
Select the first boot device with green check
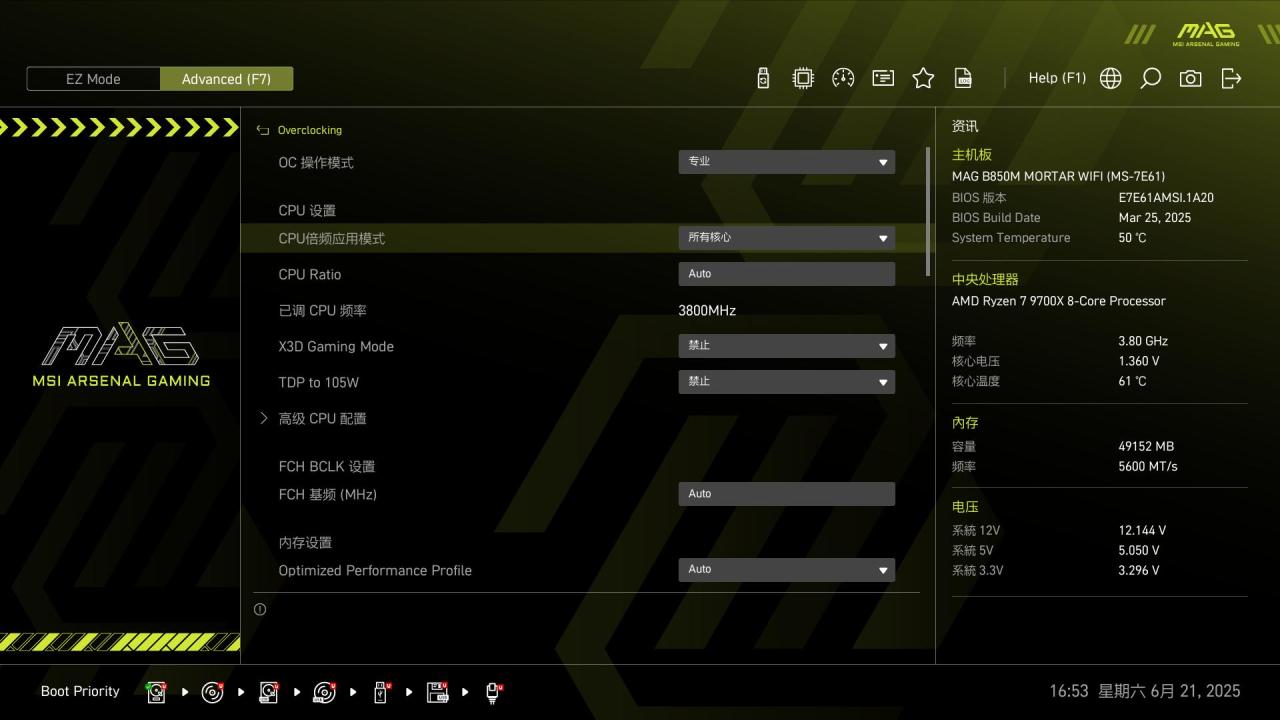point(156,692)
